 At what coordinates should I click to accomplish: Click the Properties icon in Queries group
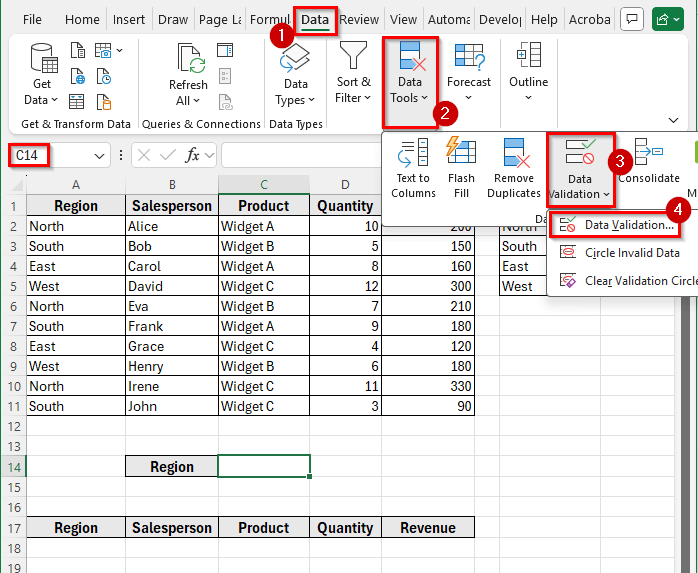click(225, 77)
